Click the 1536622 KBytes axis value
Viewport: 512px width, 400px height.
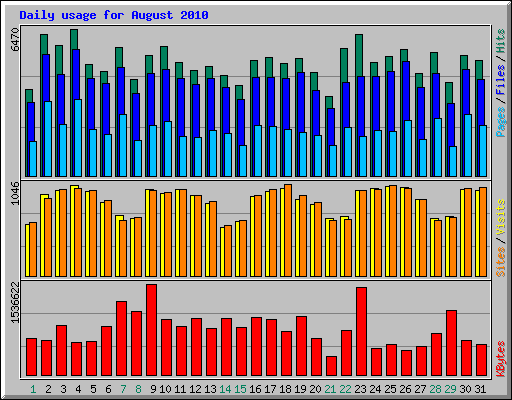coord(15,302)
